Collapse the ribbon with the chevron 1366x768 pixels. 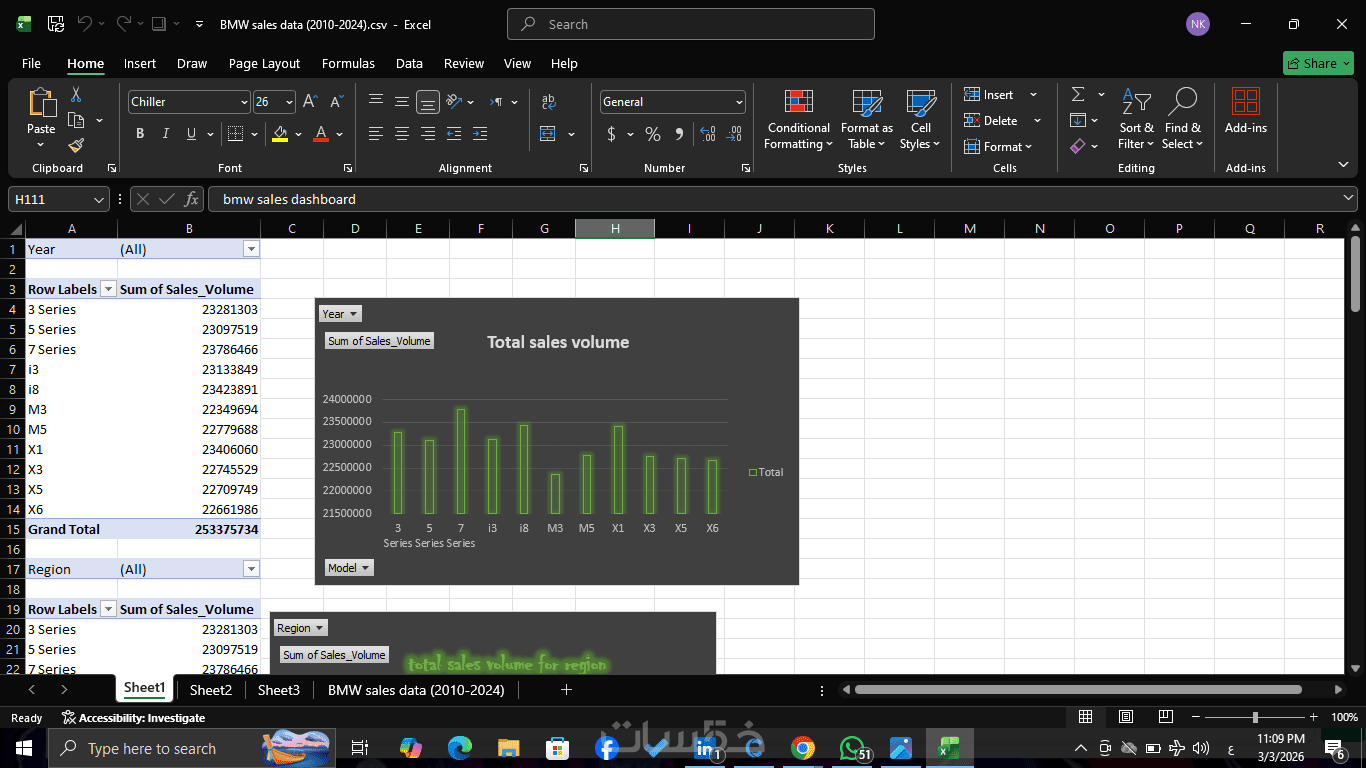[x=1343, y=164]
